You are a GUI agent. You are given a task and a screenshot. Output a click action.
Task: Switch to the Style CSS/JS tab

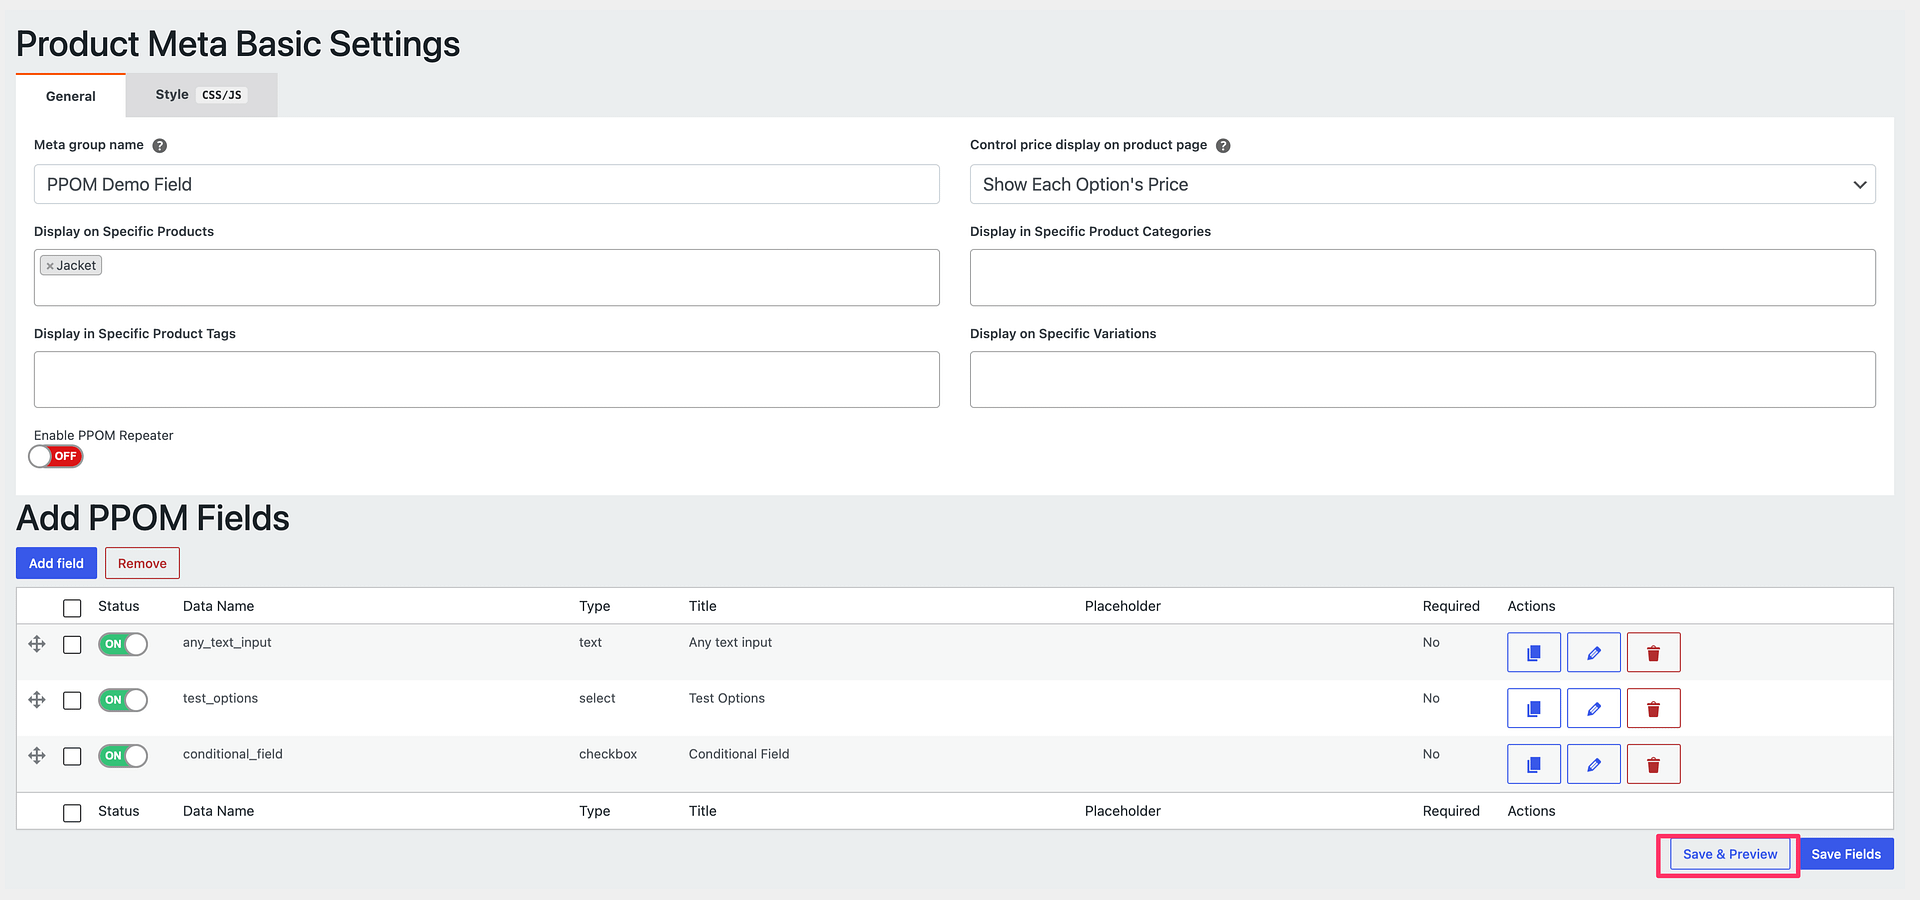201,95
